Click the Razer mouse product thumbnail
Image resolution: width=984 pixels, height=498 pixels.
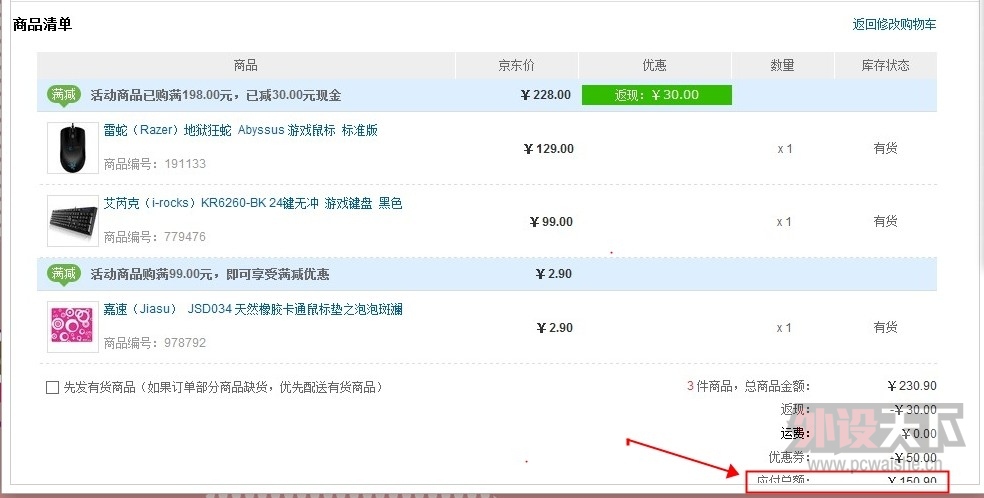pos(73,148)
